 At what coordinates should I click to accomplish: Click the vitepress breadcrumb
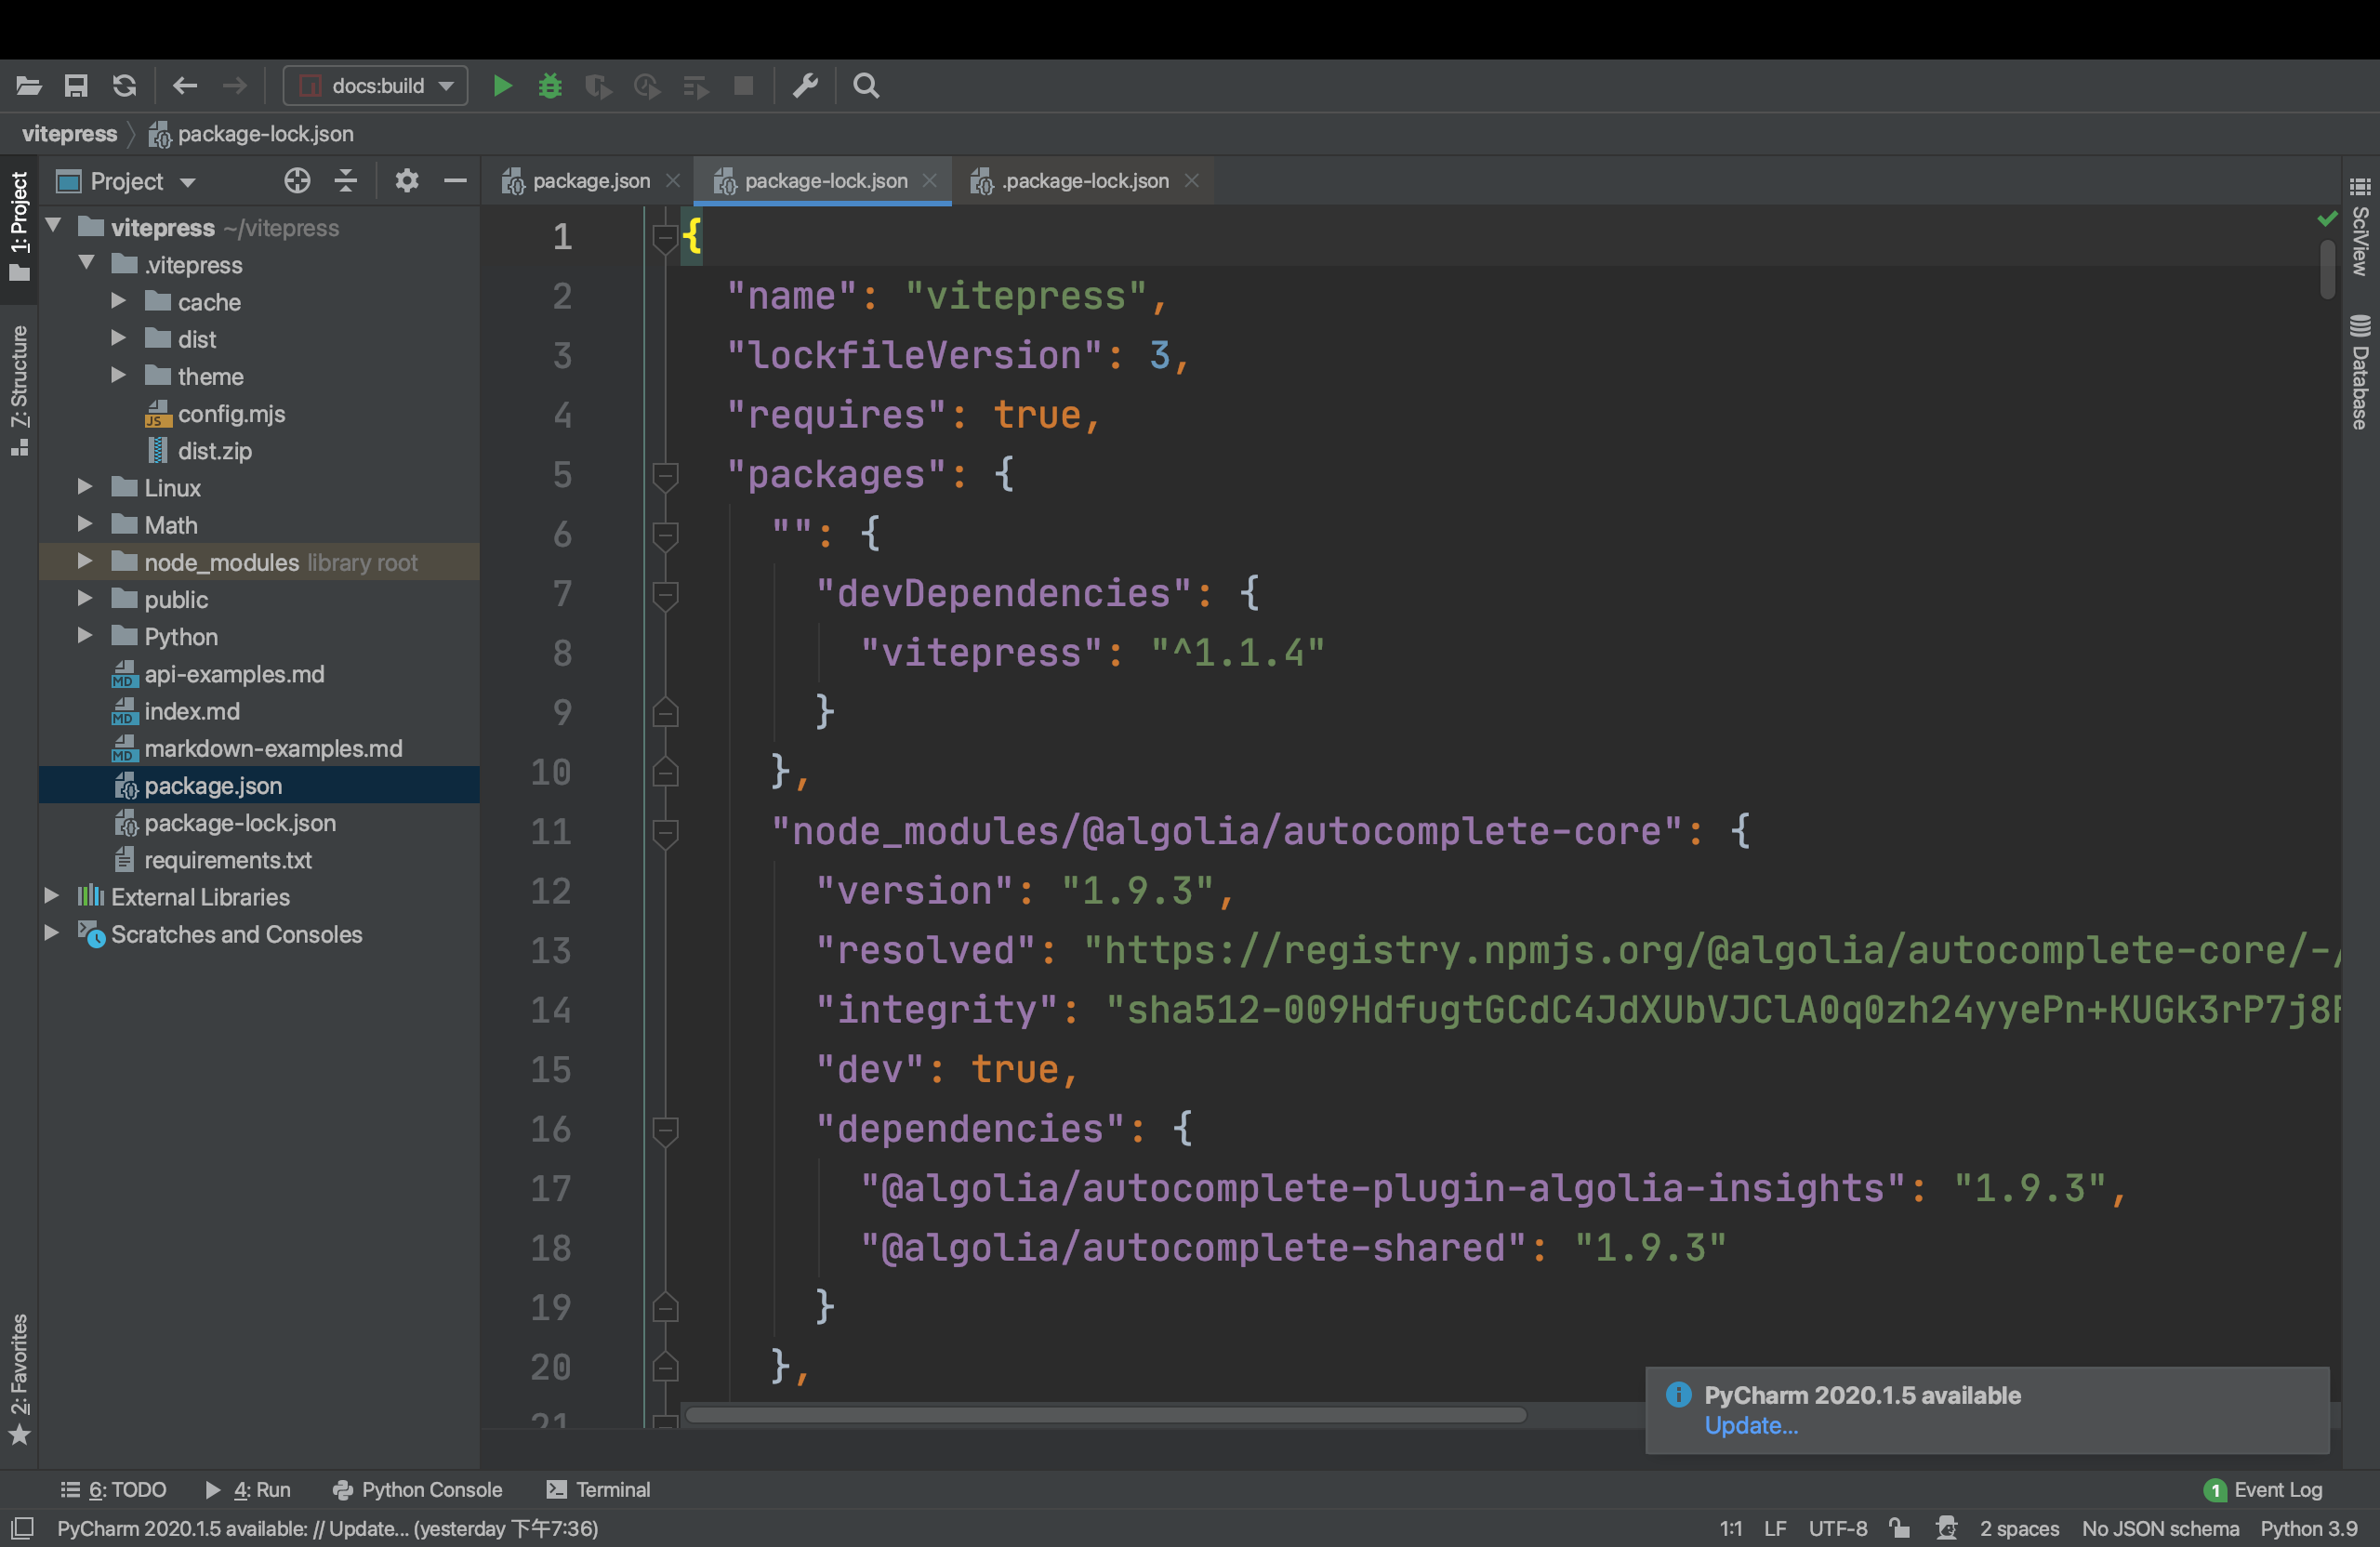[69, 134]
